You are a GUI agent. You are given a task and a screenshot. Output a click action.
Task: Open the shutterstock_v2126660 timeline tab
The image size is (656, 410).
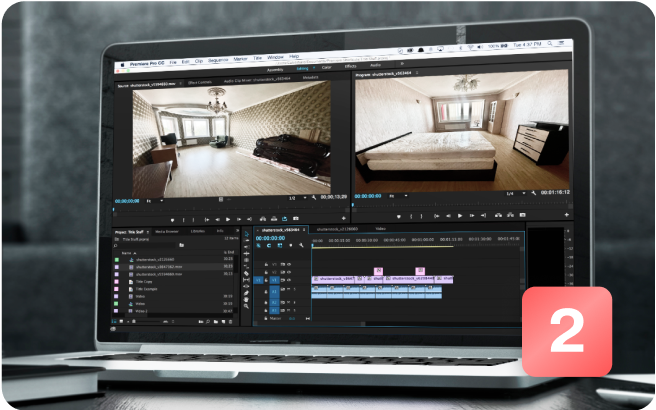point(337,229)
